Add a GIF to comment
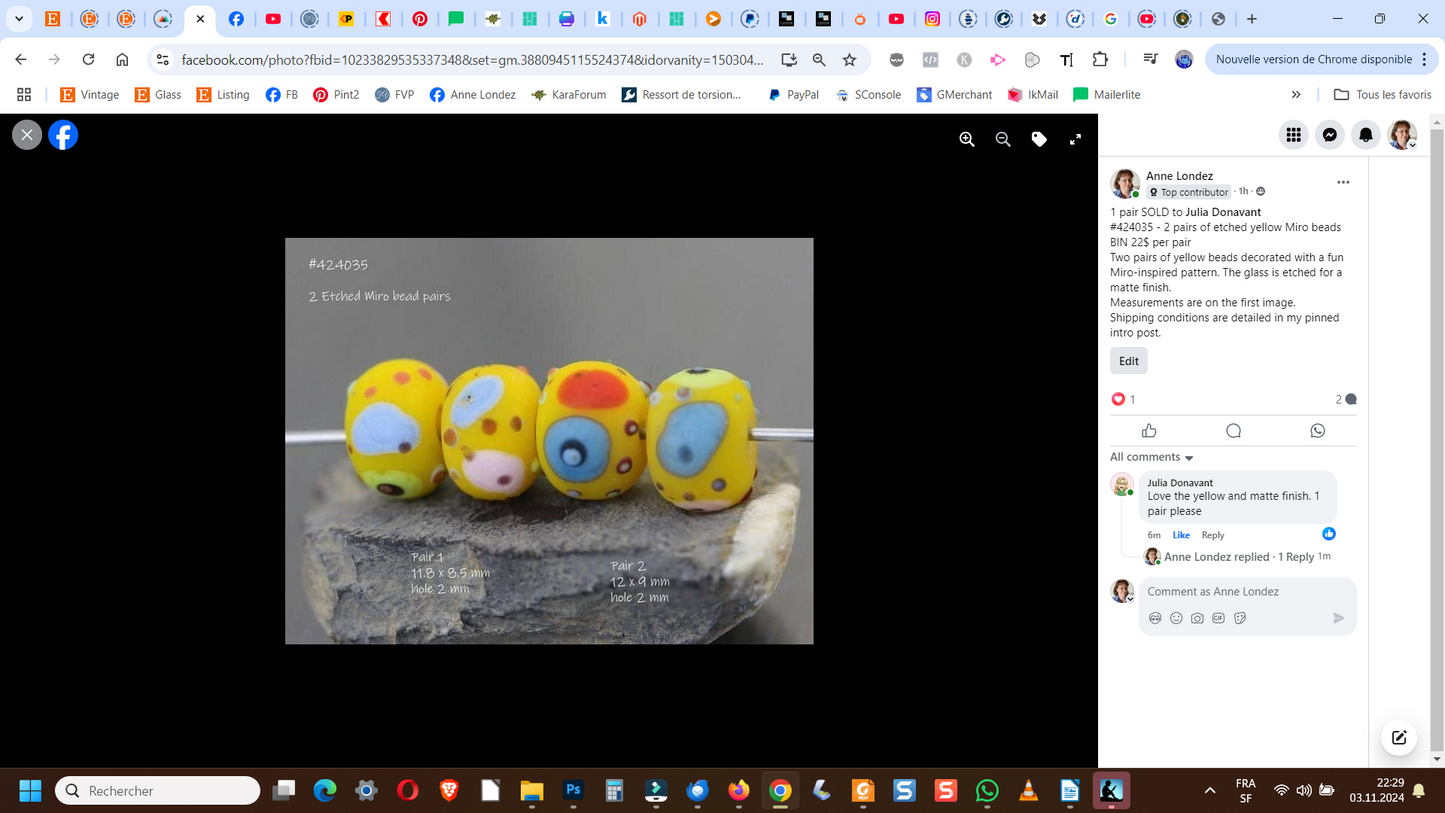The height and width of the screenshot is (813, 1445). (1218, 618)
